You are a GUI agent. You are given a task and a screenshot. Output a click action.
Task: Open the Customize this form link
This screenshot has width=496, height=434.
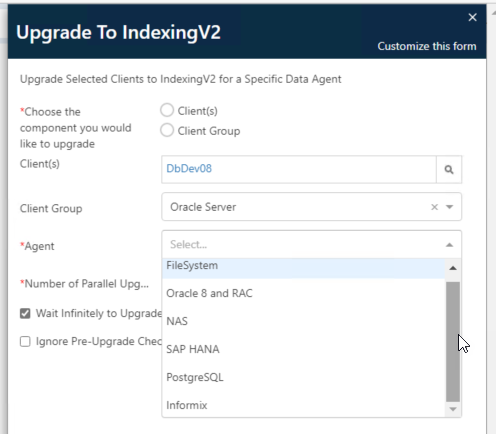[427, 46]
